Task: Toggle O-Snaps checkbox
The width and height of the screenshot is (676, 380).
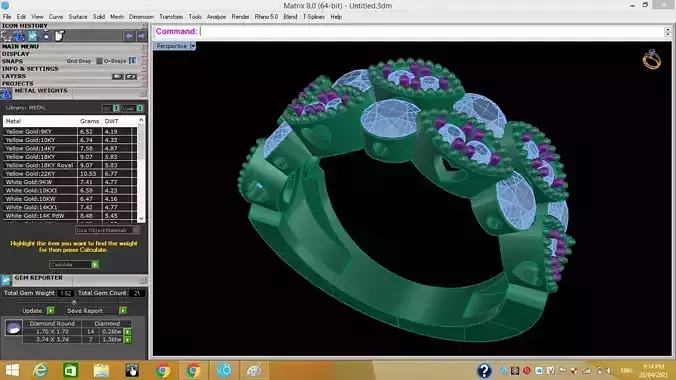Action: [x=132, y=61]
